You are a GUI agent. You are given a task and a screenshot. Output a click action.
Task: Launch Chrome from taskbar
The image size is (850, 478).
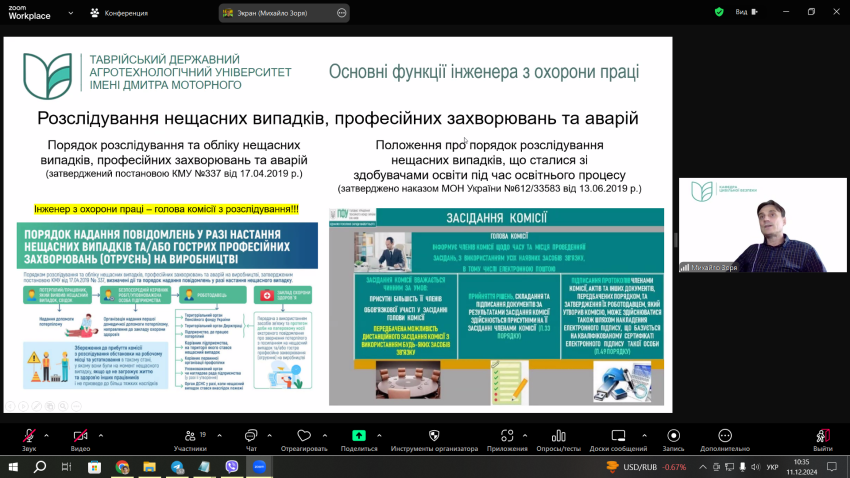pyautogui.click(x=122, y=467)
